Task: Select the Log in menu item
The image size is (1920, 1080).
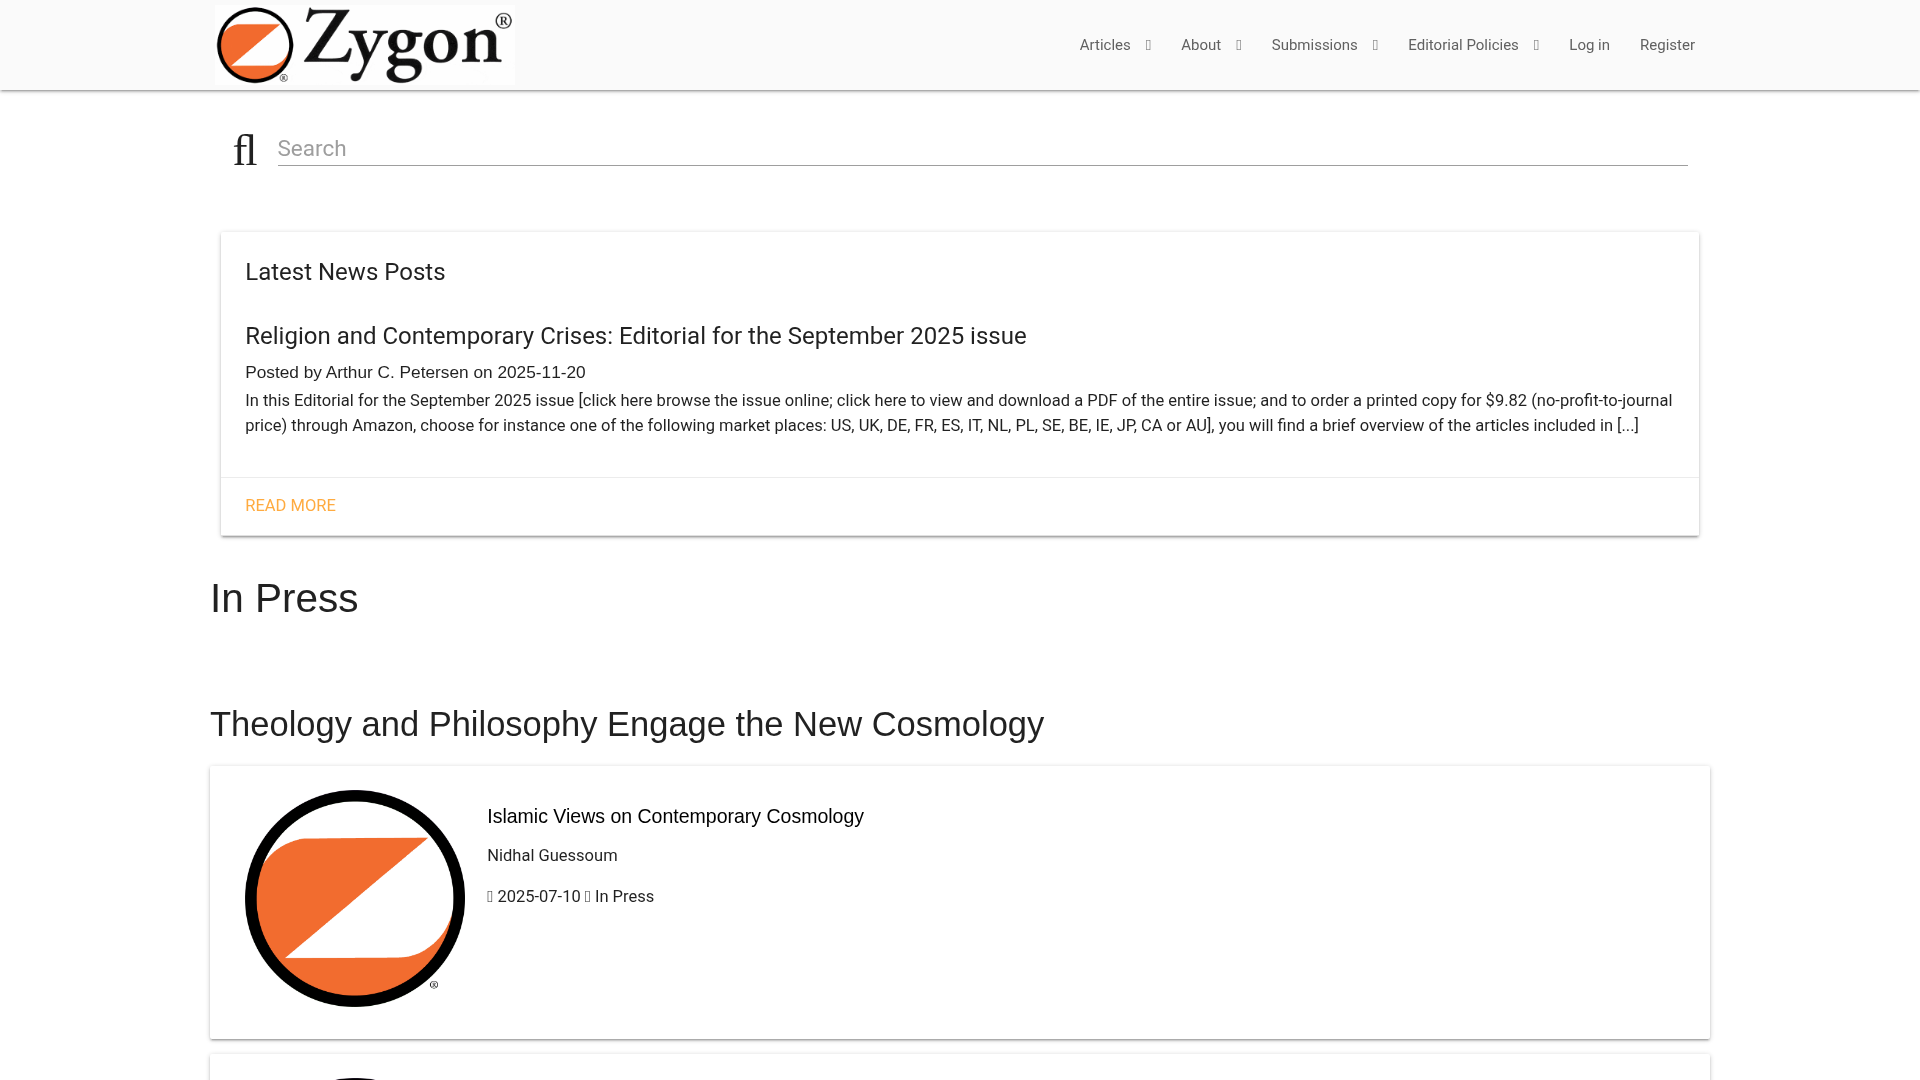Action: pyautogui.click(x=1590, y=45)
